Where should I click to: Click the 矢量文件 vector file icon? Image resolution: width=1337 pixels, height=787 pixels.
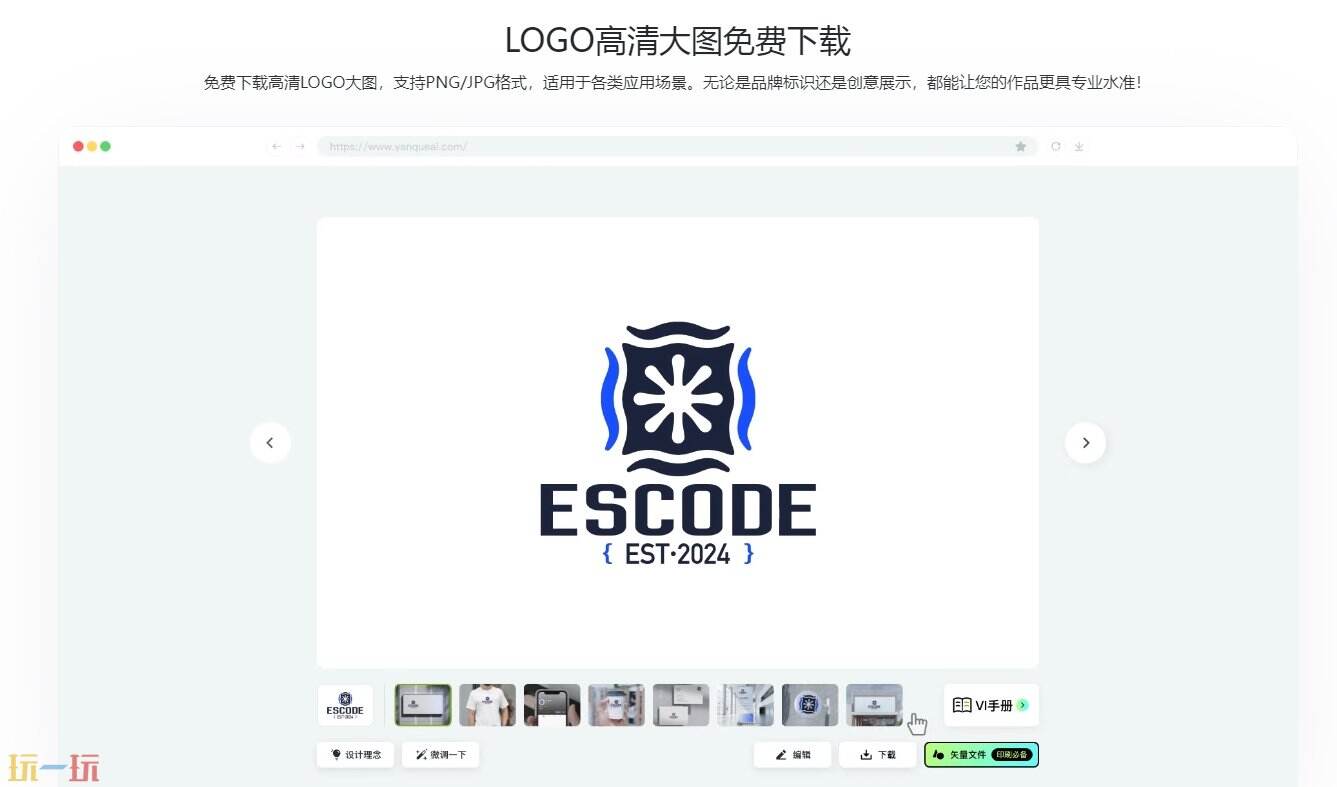pos(938,754)
